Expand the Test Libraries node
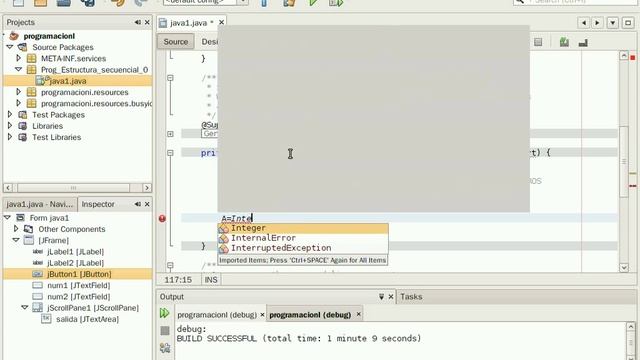Image resolution: width=640 pixels, height=360 pixels. [10, 137]
